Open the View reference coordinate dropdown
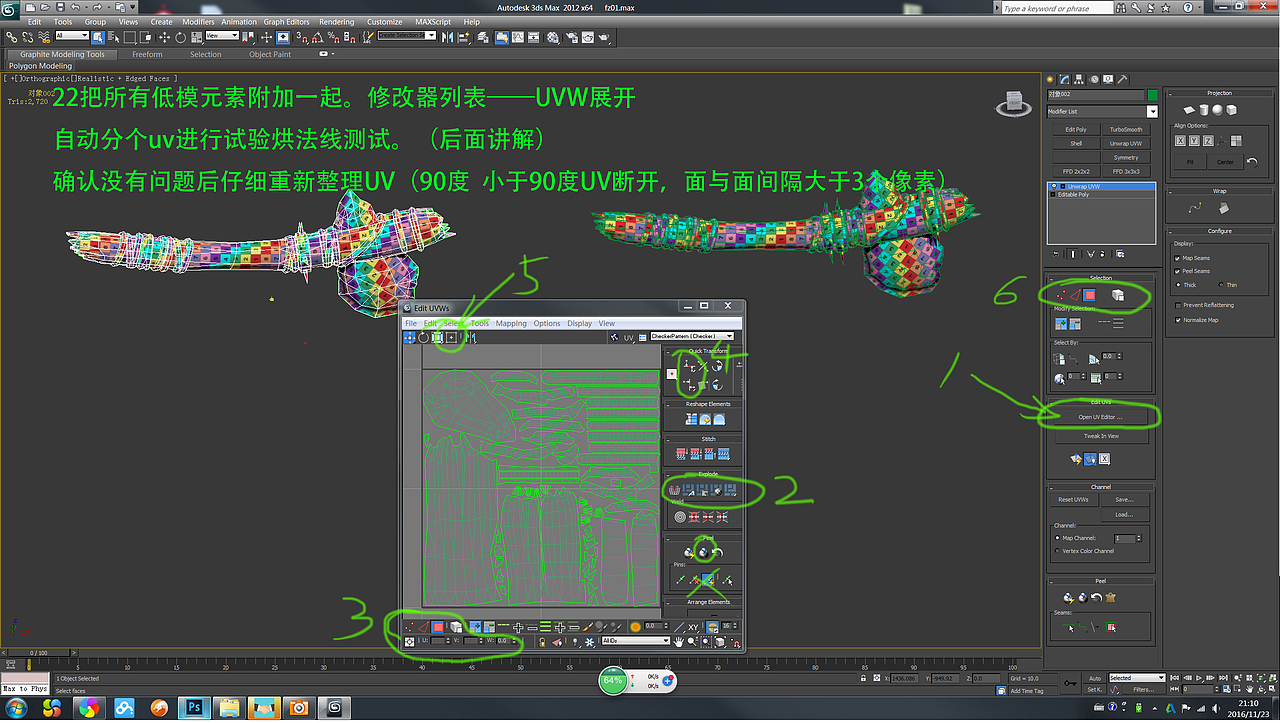Viewport: 1280px width, 723px height. (222, 36)
